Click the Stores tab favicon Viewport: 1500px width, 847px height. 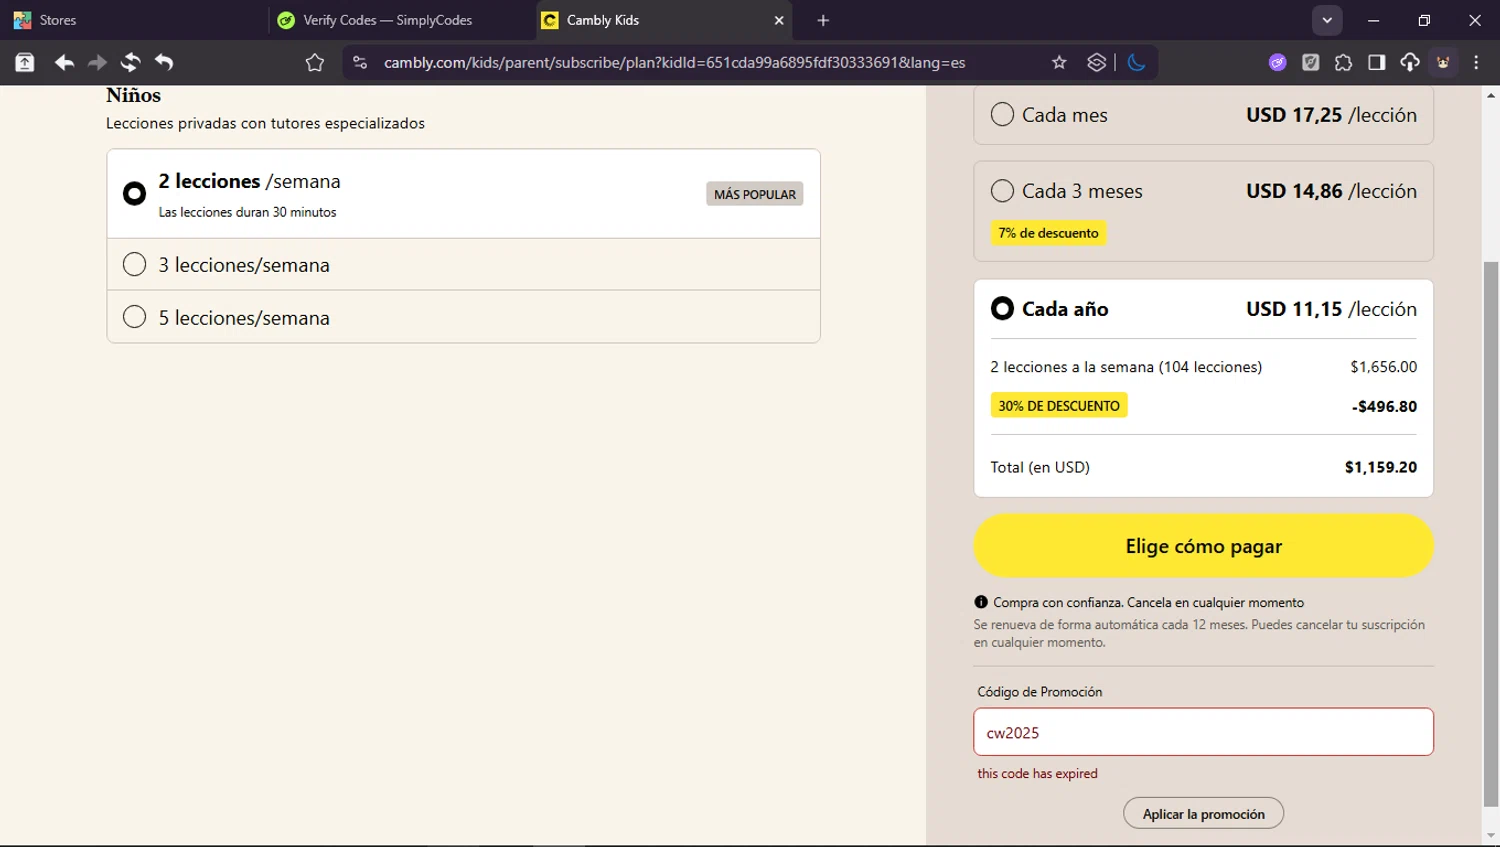coord(22,20)
